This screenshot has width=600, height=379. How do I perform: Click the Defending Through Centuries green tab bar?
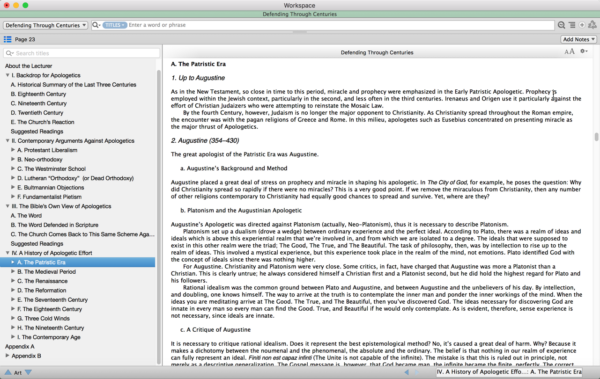point(300,14)
